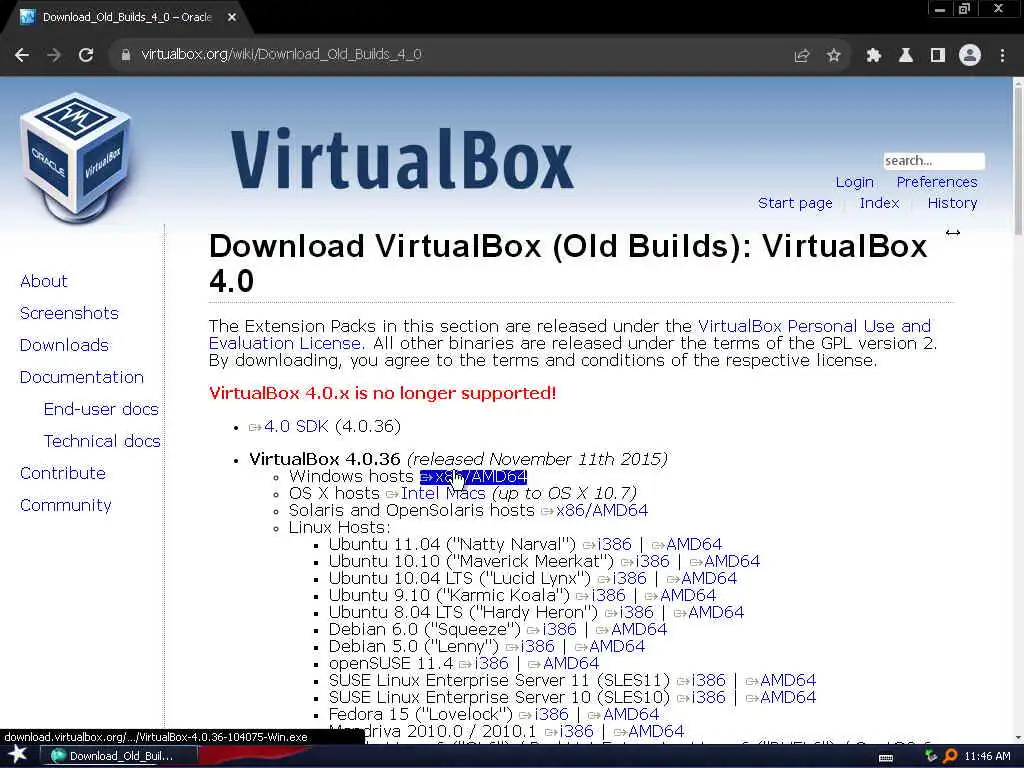The height and width of the screenshot is (768, 1024).
Task: Click the VirtualBox cube logo
Action: [76, 157]
